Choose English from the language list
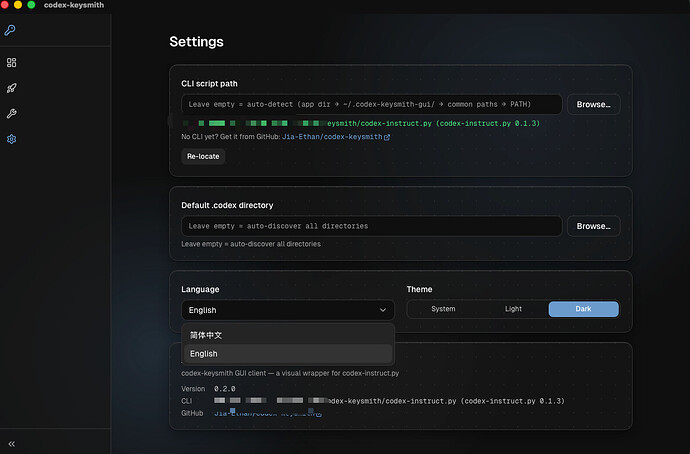The height and width of the screenshot is (454, 690). [x=288, y=354]
